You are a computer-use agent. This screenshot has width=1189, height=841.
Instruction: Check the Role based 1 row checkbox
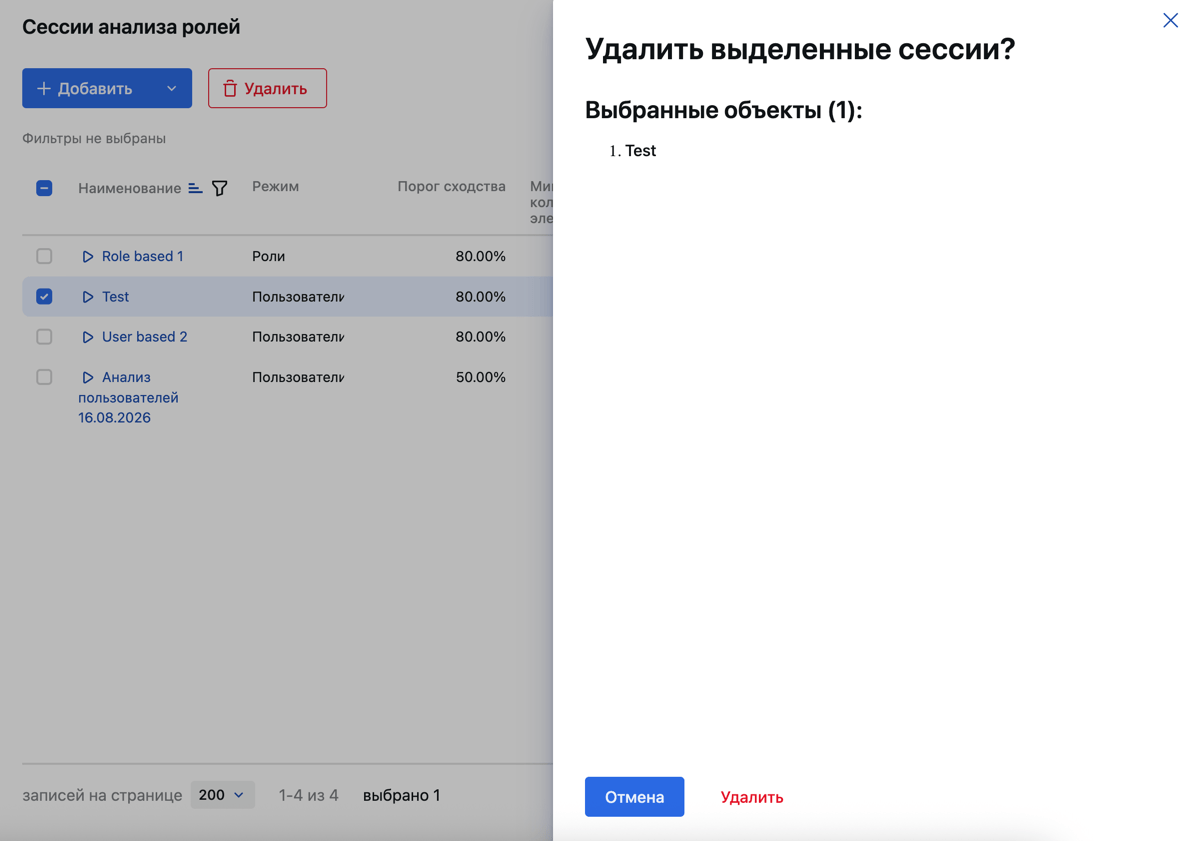click(44, 256)
